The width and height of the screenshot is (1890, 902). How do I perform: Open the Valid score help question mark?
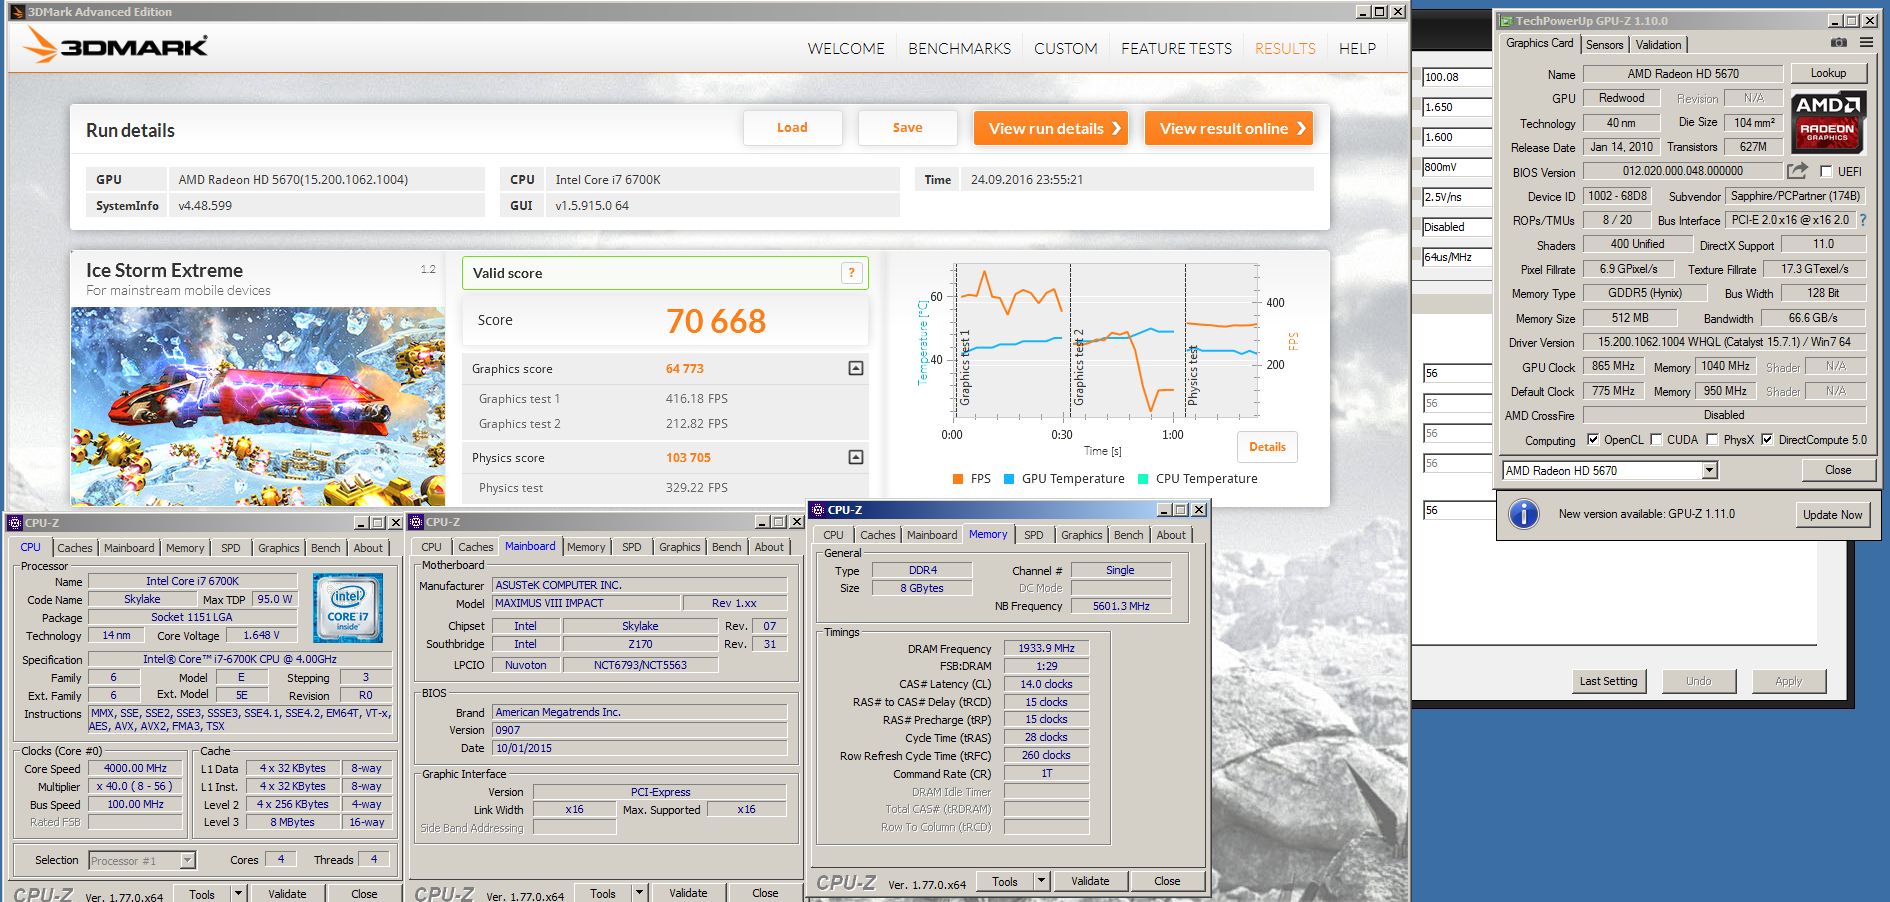(852, 273)
